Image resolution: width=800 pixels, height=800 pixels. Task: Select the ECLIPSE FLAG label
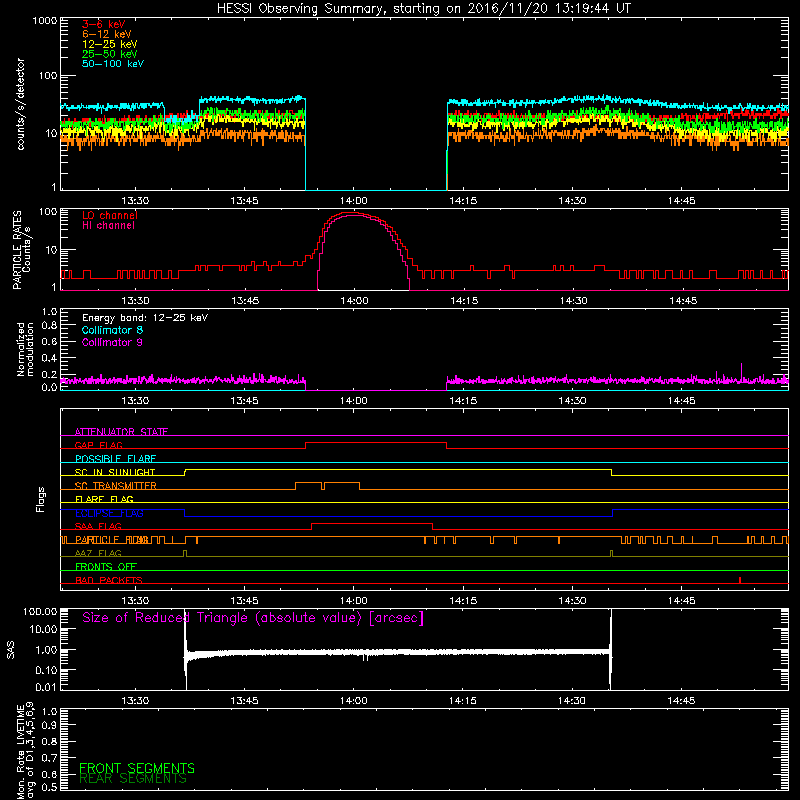pyautogui.click(x=109, y=513)
